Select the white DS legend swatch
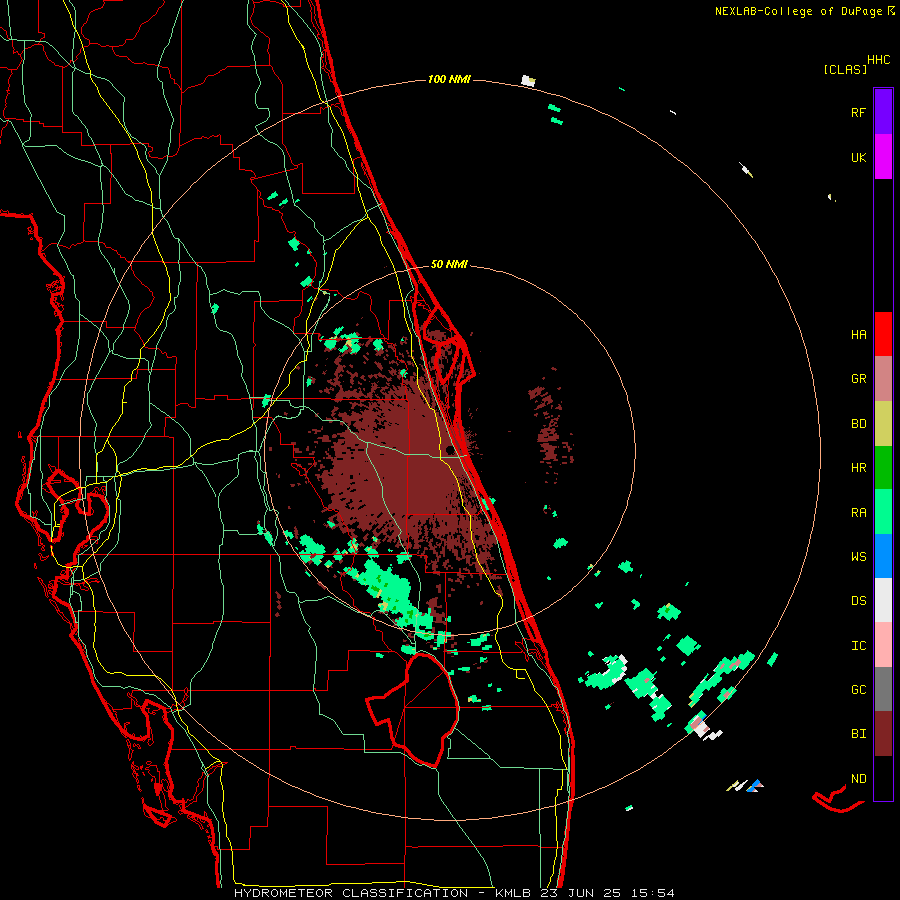This screenshot has height=900, width=900. click(883, 600)
